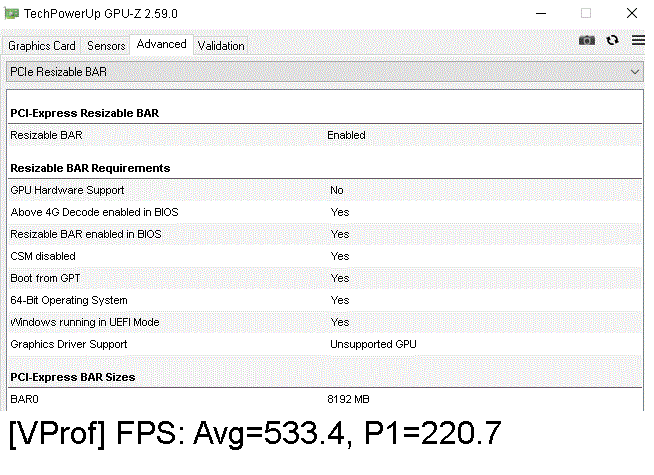Select the GPU Hardware Support row

tap(326, 190)
